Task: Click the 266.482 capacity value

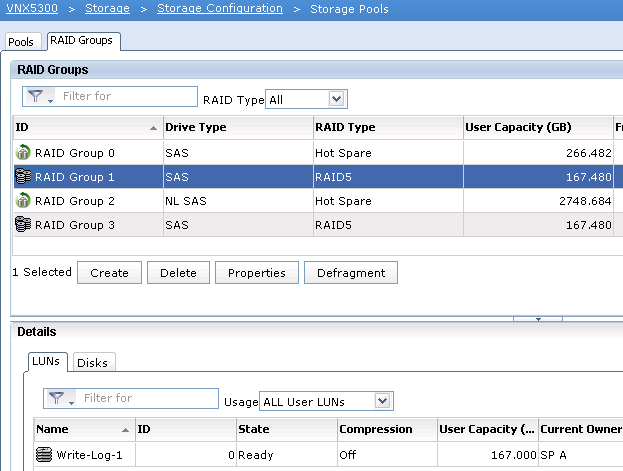Action: pyautogui.click(x=588, y=153)
